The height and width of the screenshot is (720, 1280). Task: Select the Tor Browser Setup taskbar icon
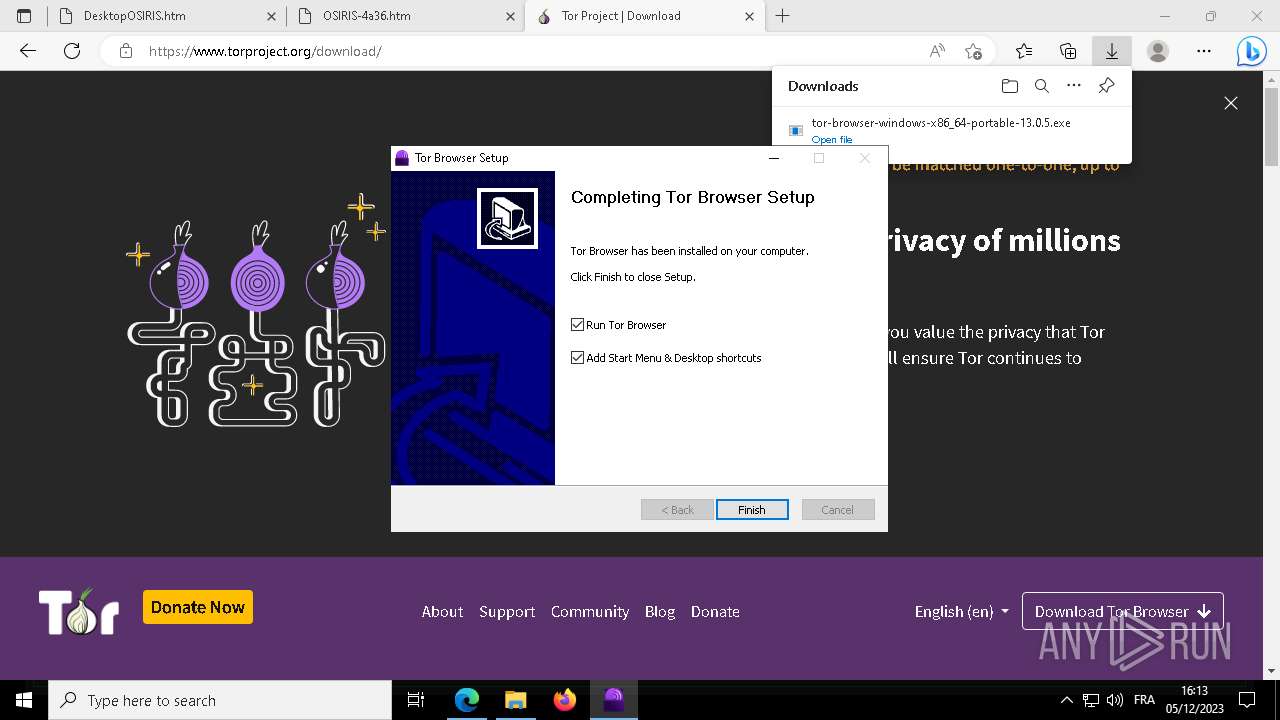(x=614, y=700)
